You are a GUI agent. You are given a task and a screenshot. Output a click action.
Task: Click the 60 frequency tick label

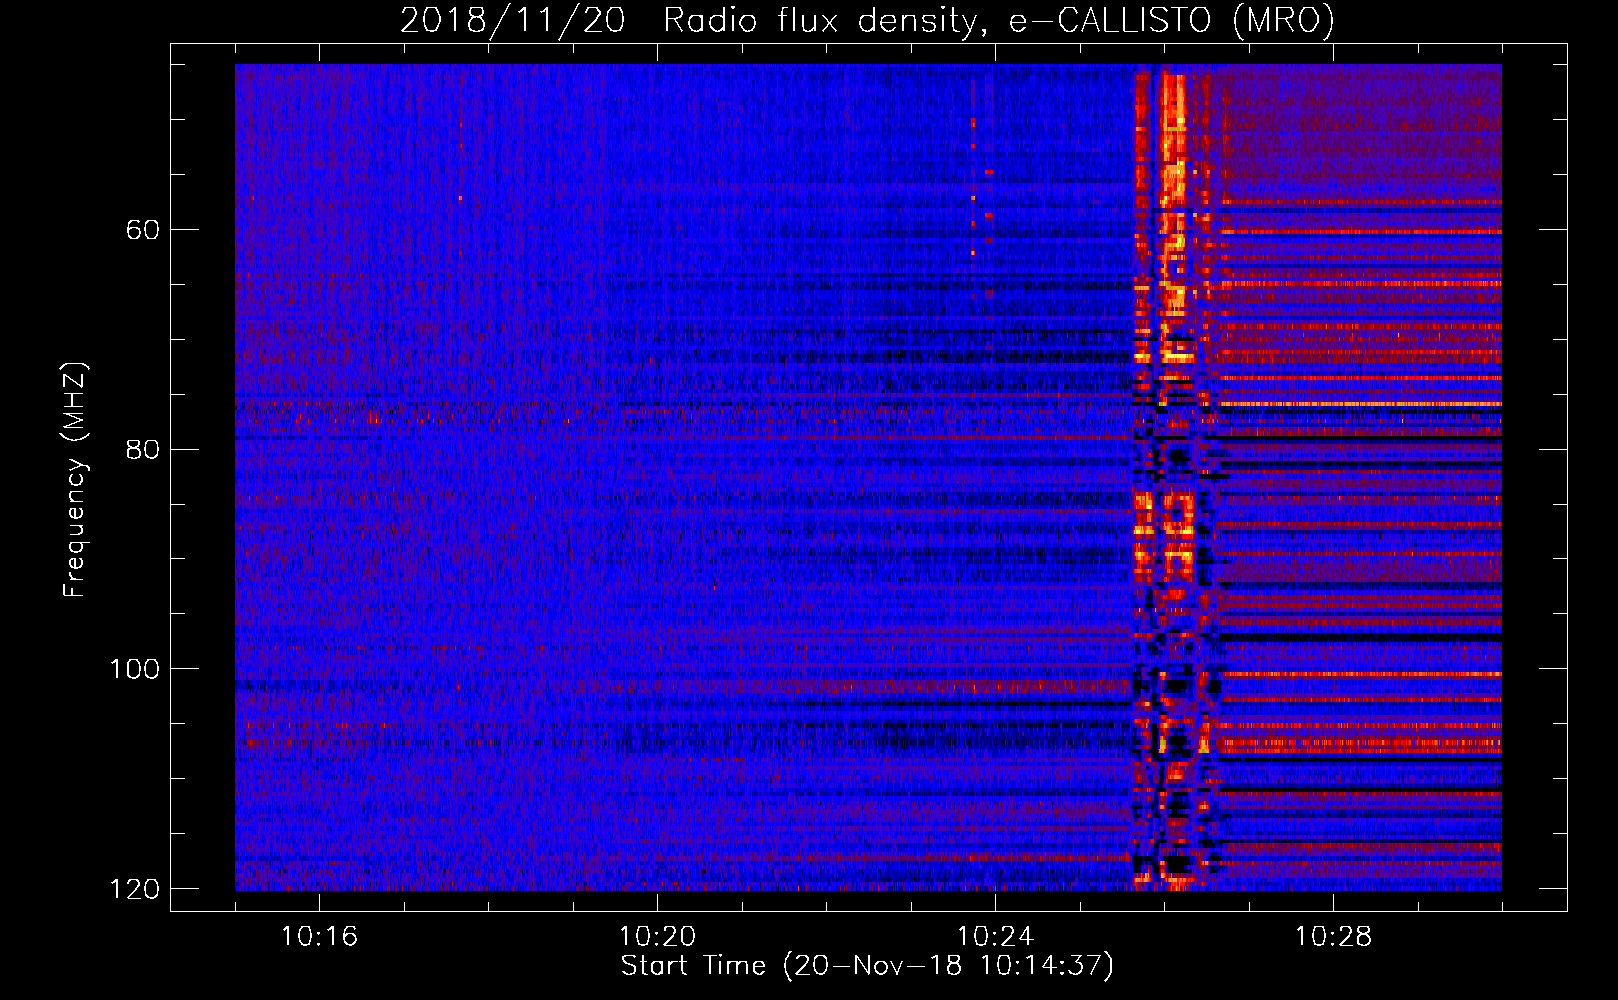coord(143,230)
